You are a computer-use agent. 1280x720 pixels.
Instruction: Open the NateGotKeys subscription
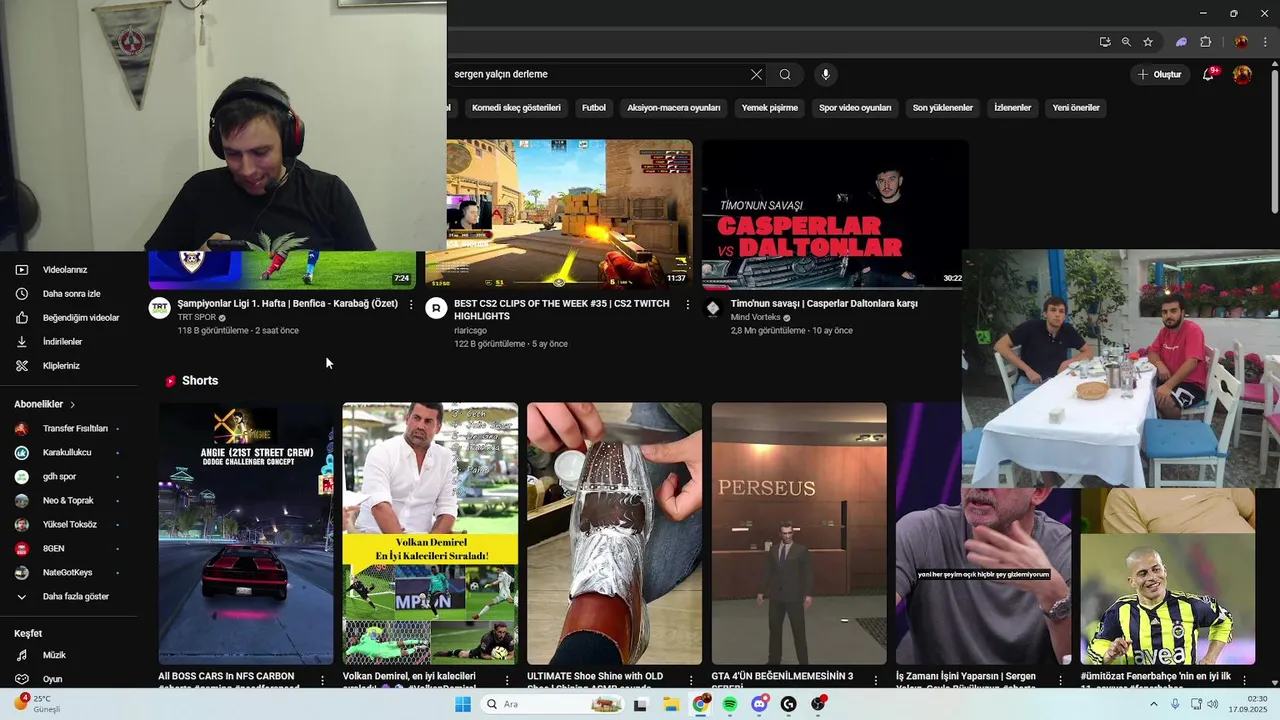(x=69, y=572)
